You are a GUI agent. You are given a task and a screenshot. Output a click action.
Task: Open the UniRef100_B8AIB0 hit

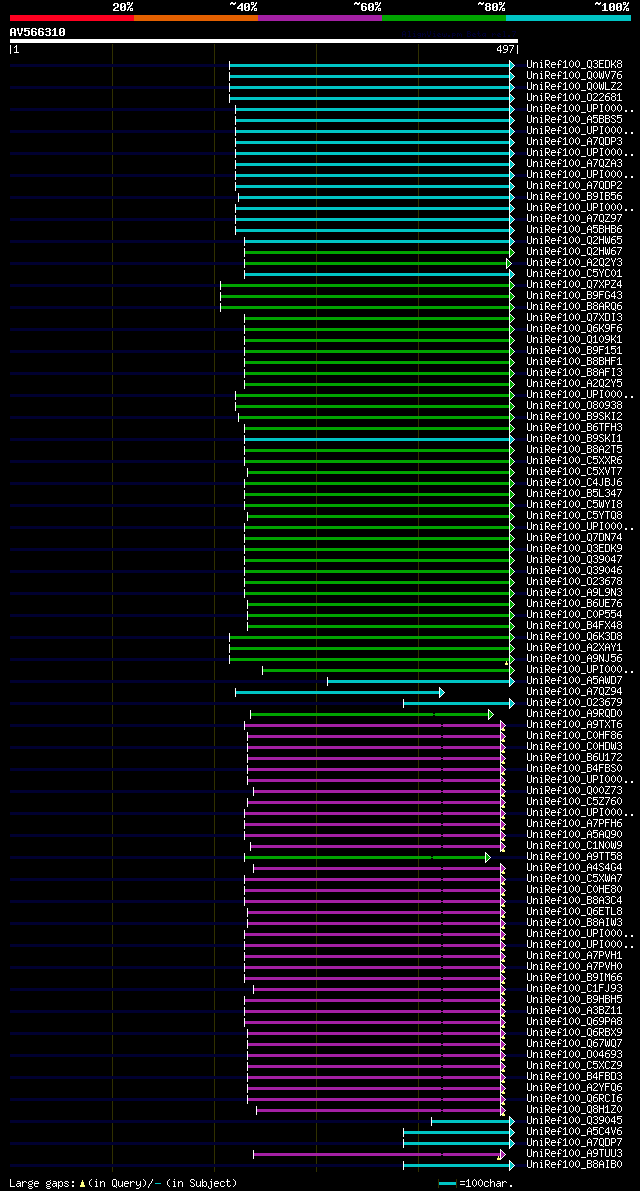pos(574,1165)
